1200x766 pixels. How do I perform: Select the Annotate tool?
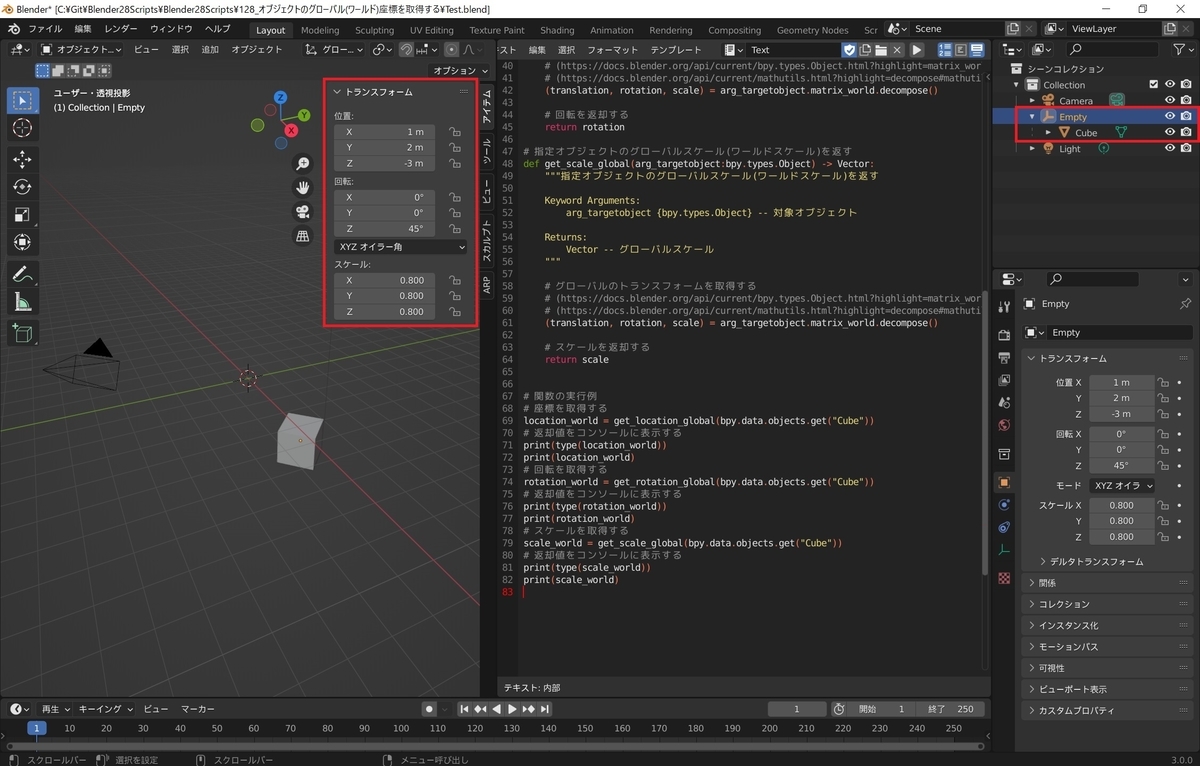click(x=22, y=274)
